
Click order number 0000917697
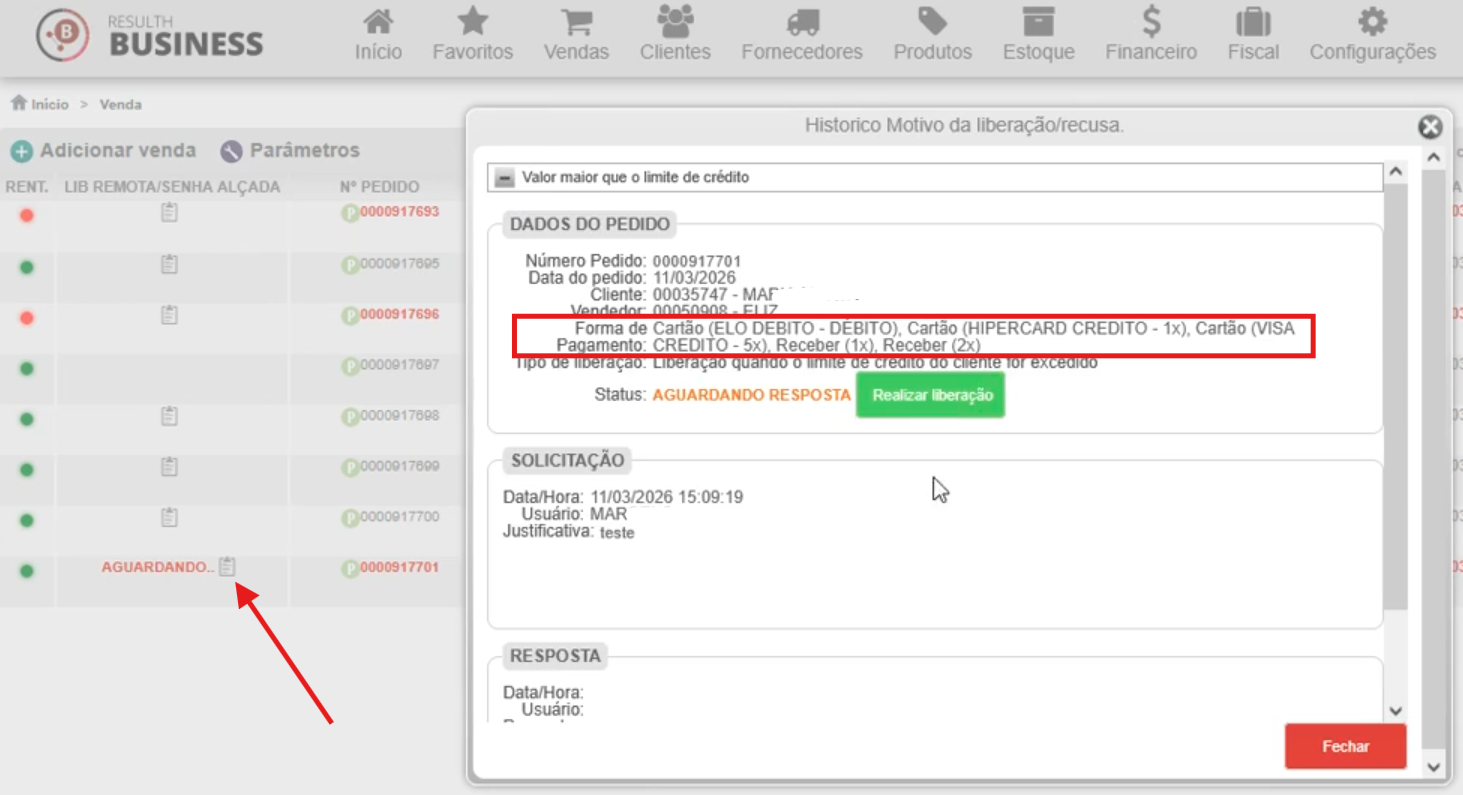coord(399,365)
